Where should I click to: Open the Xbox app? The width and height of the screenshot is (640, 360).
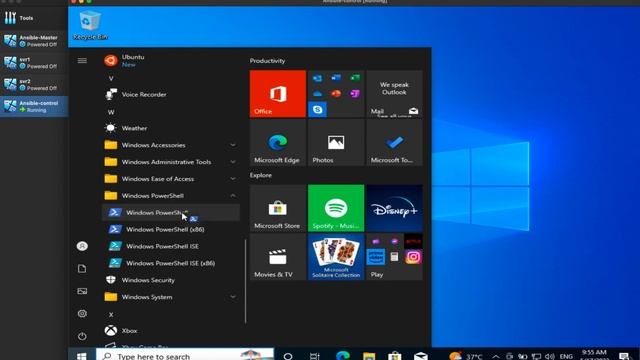pos(171,331)
